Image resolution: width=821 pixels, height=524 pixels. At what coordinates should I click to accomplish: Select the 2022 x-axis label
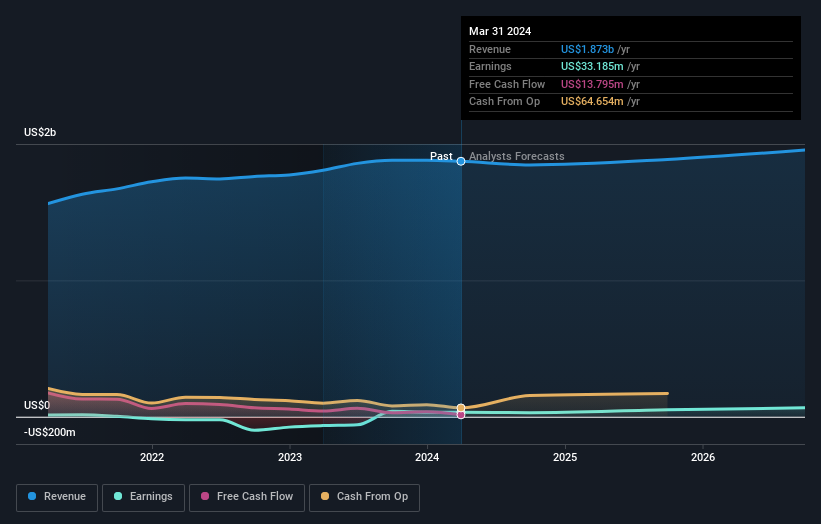tap(152, 458)
